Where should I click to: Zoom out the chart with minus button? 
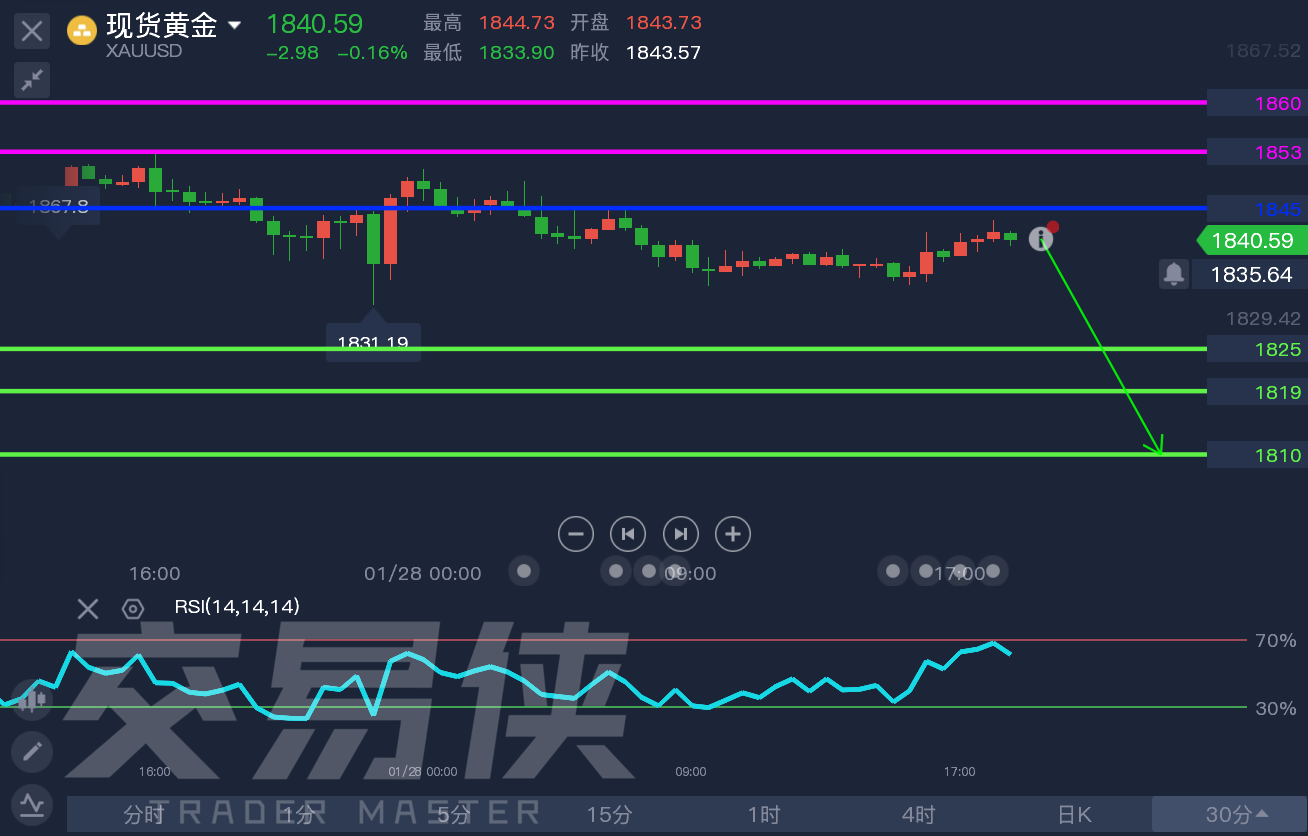tap(576, 534)
